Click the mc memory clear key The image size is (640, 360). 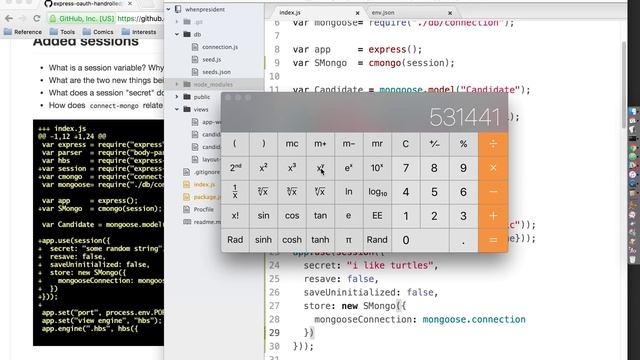coord(292,144)
